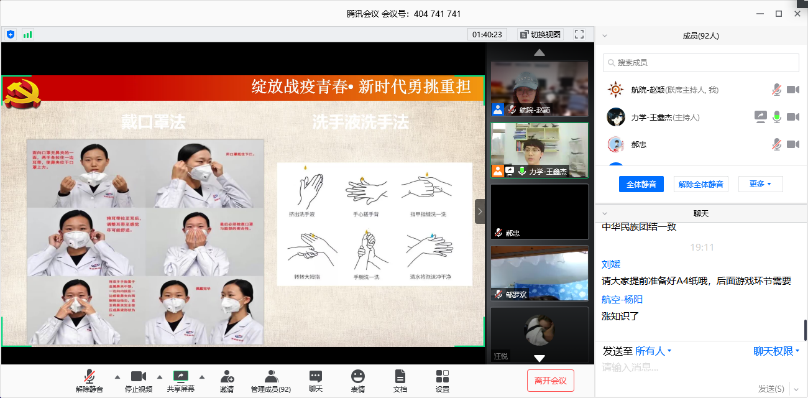Click the 切换视图 switch view button
The height and width of the screenshot is (398, 808).
pos(540,35)
